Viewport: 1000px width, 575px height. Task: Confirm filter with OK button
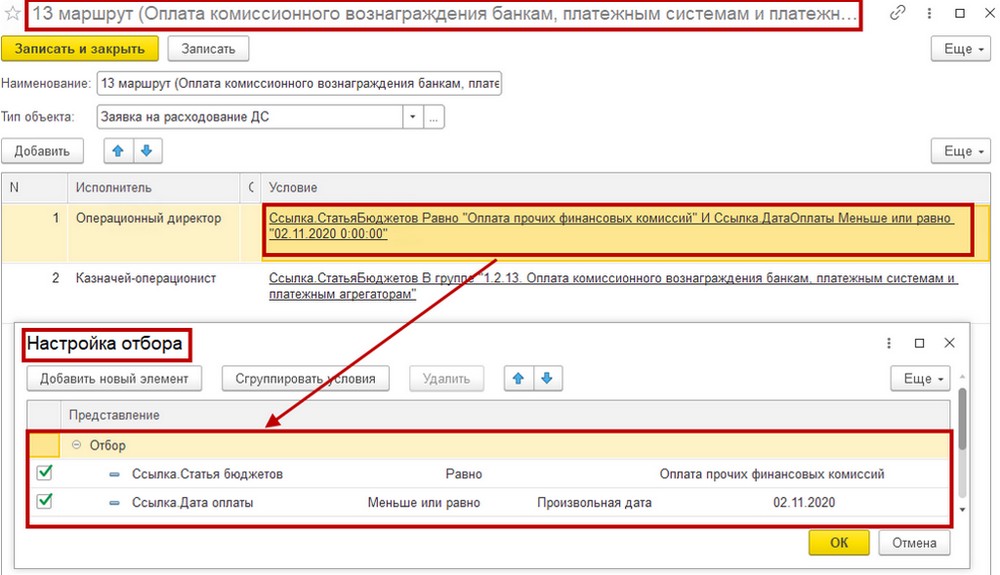[839, 542]
